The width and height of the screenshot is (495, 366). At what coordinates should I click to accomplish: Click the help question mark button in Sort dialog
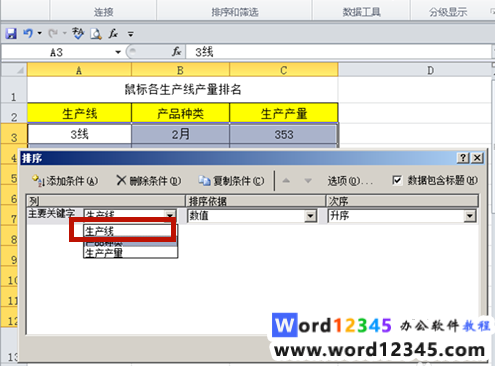(x=463, y=158)
